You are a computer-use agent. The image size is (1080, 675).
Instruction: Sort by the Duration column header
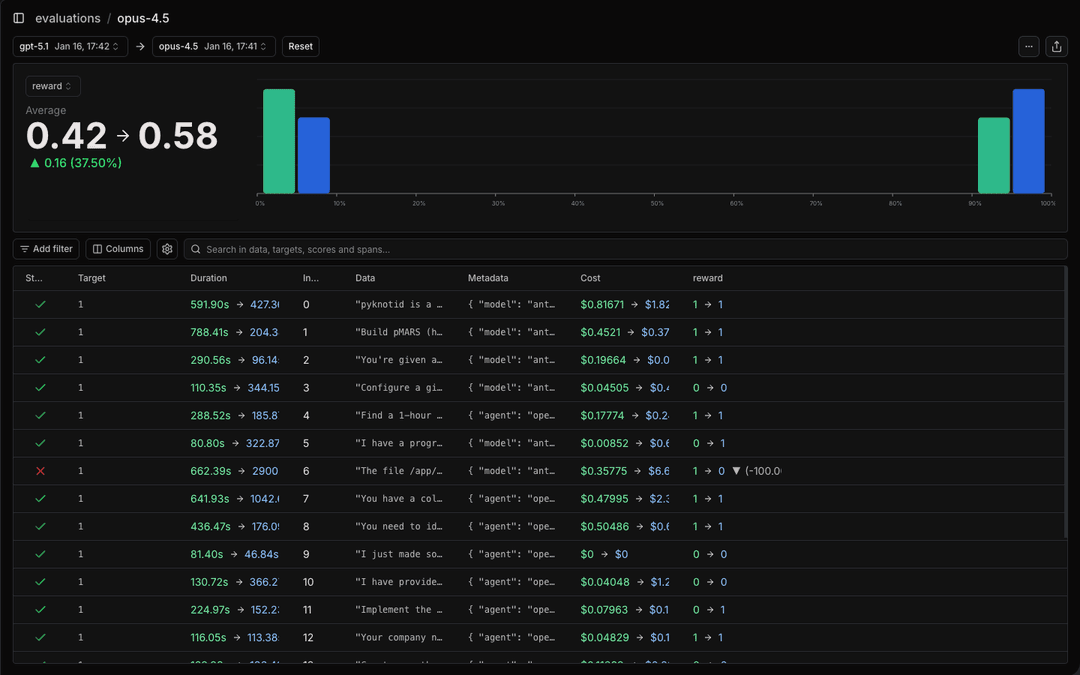pyautogui.click(x=209, y=278)
